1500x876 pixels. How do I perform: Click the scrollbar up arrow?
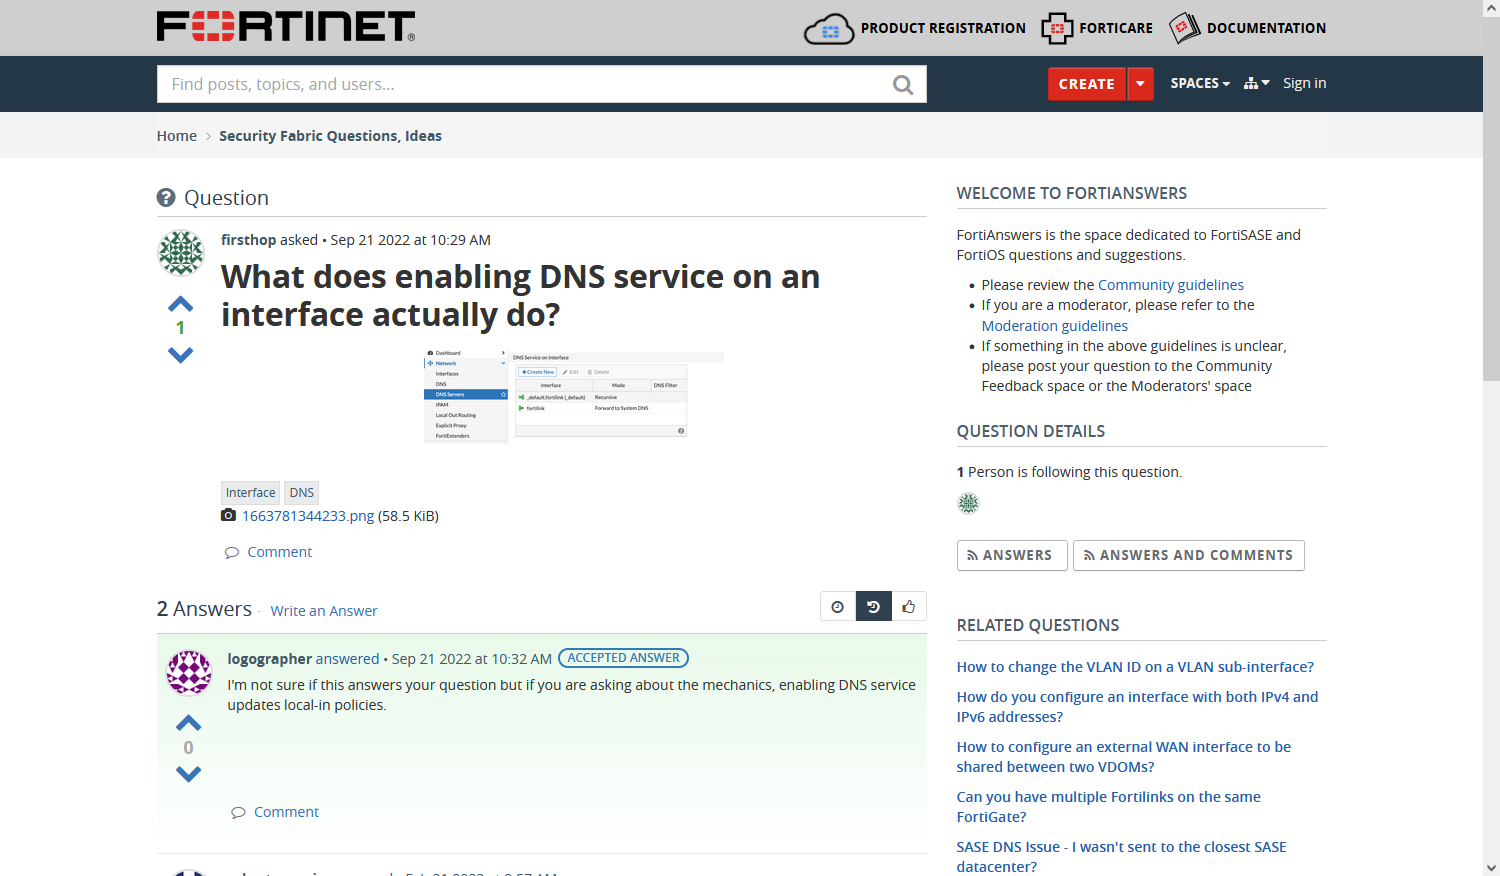1491,8
